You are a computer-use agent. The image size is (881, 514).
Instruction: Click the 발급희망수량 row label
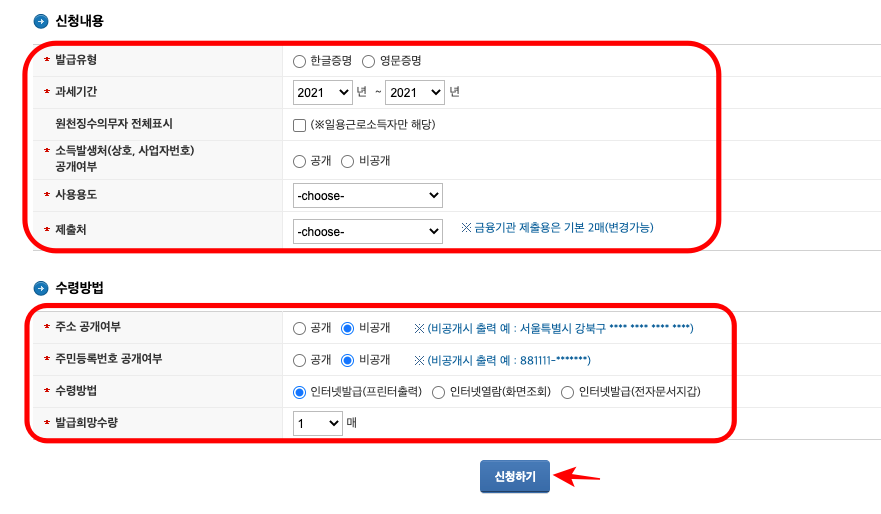[x=87, y=422]
